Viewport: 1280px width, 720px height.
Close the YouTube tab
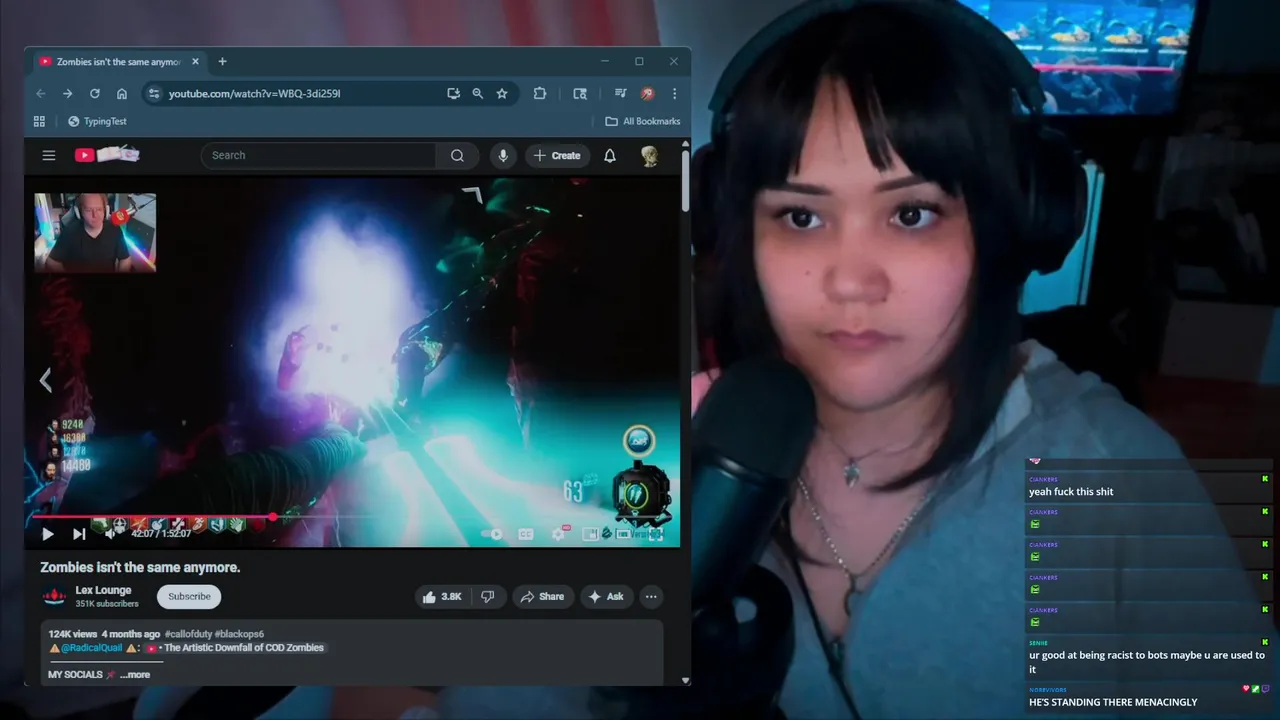point(195,61)
